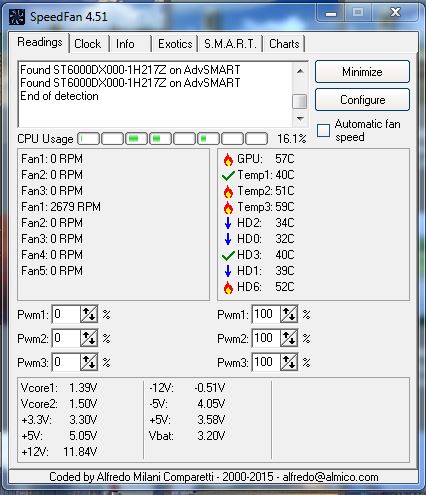Click the 'End of detection' log line
The height and width of the screenshot is (495, 426).
(59, 96)
